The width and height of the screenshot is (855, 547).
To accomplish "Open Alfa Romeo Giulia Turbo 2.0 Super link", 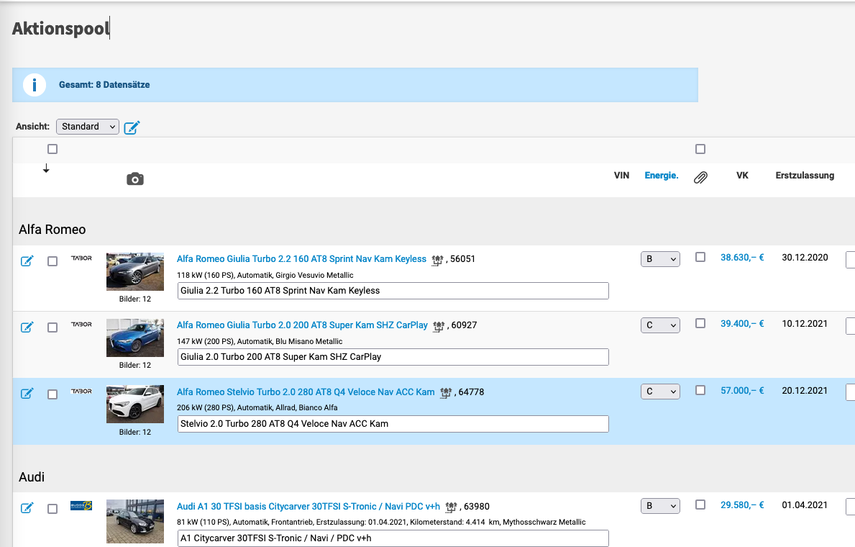I will (x=302, y=325).
